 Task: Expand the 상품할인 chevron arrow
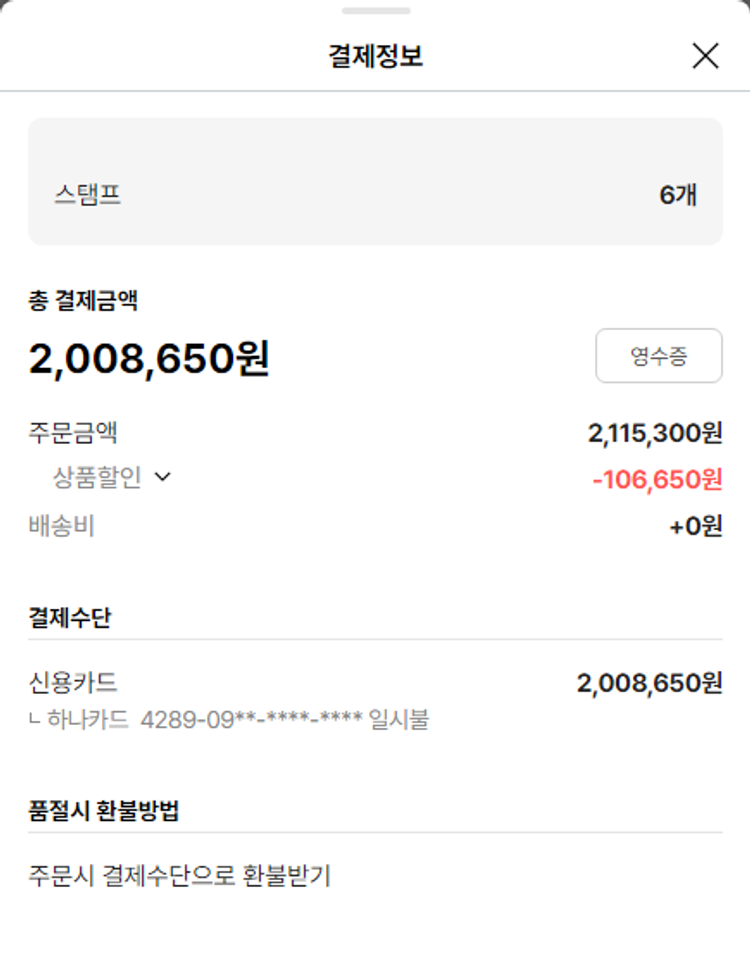point(163,478)
